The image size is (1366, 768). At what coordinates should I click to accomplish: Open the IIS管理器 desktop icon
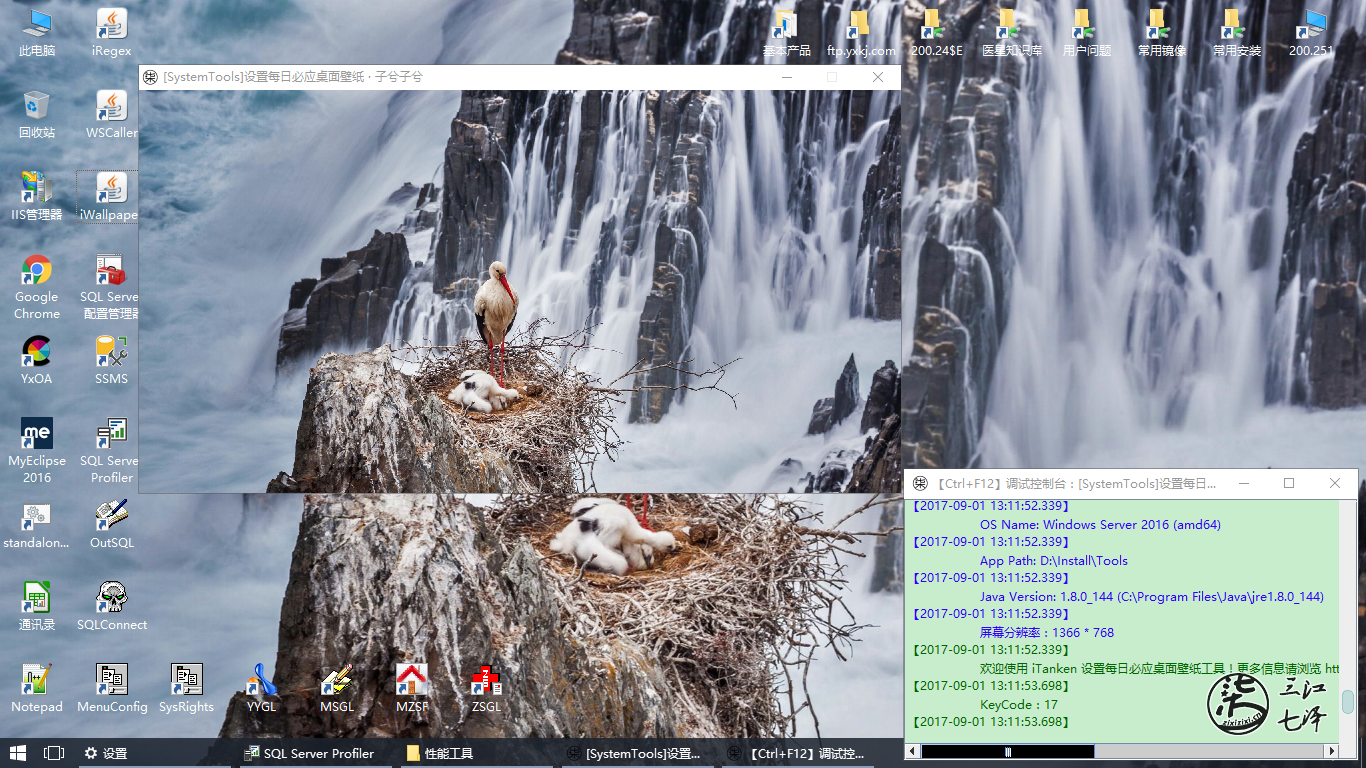(x=37, y=197)
